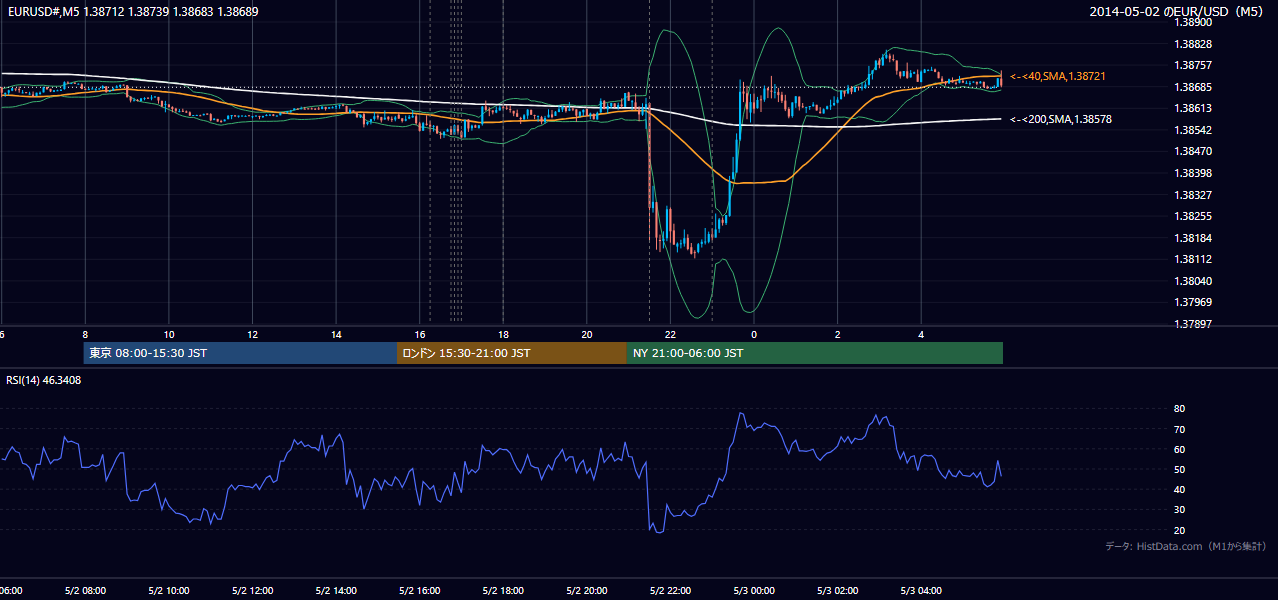Click hour tick 2 under price chart
Viewport: 1278px width, 600px height.
point(838,334)
